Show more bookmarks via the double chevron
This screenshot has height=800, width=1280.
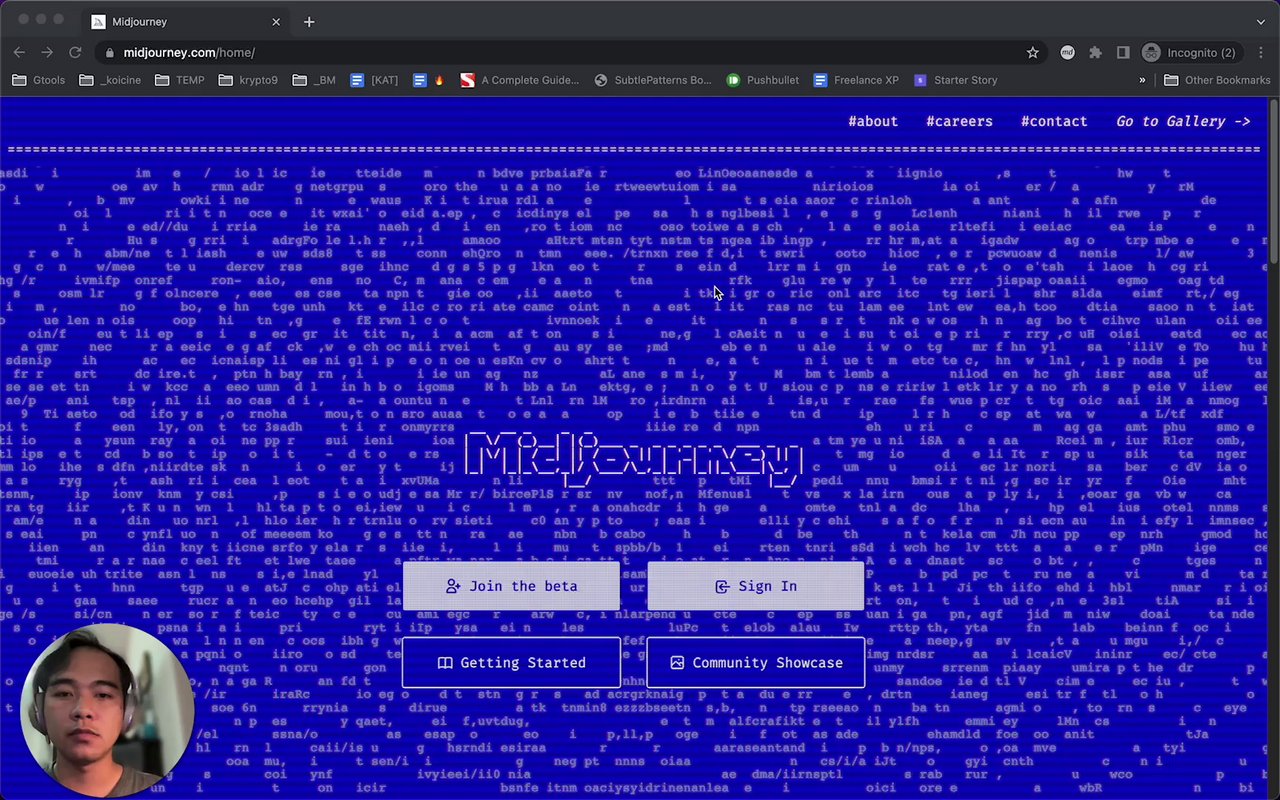tap(1142, 80)
